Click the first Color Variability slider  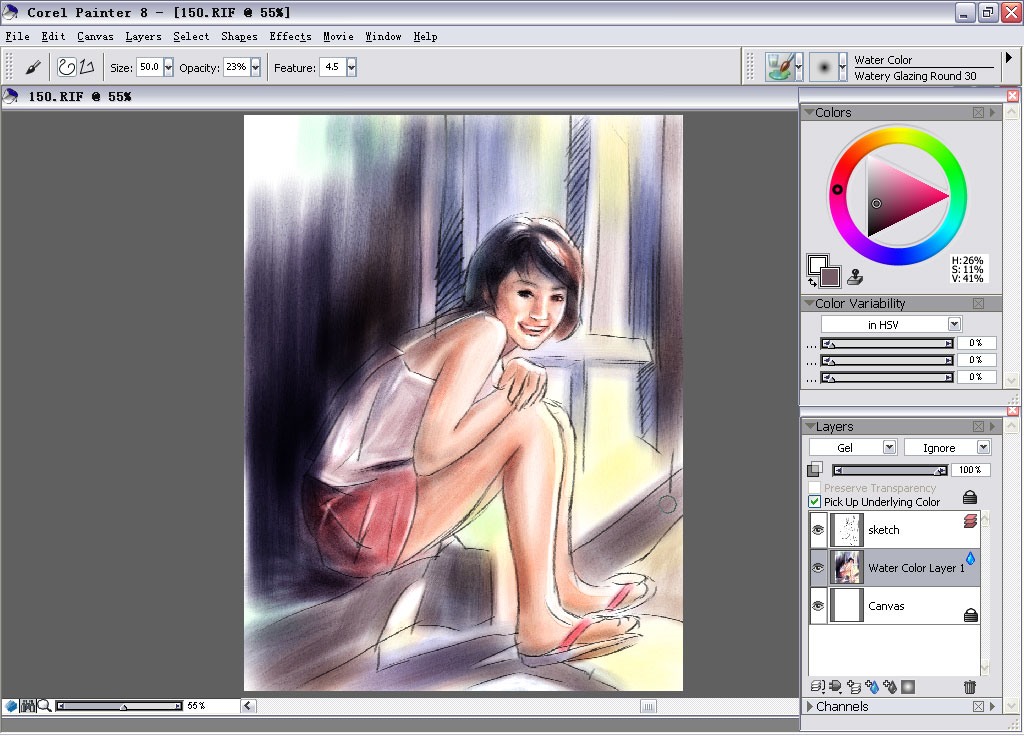pos(888,343)
